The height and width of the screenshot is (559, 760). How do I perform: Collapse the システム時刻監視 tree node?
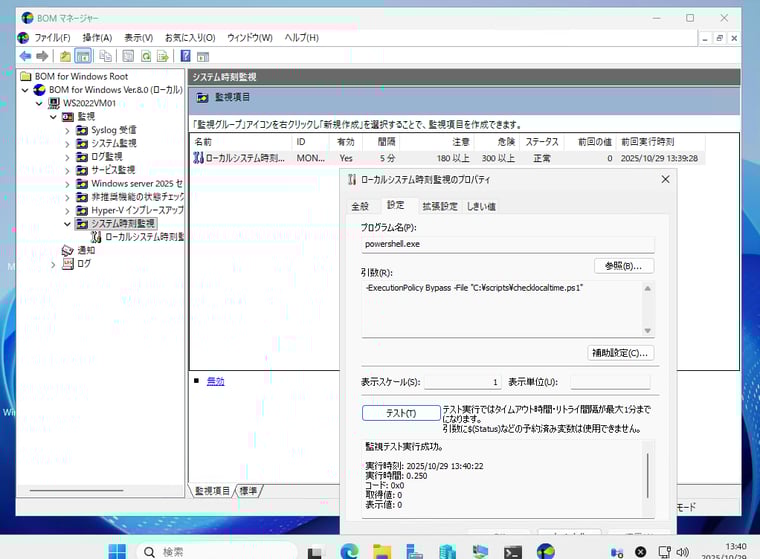(67, 224)
